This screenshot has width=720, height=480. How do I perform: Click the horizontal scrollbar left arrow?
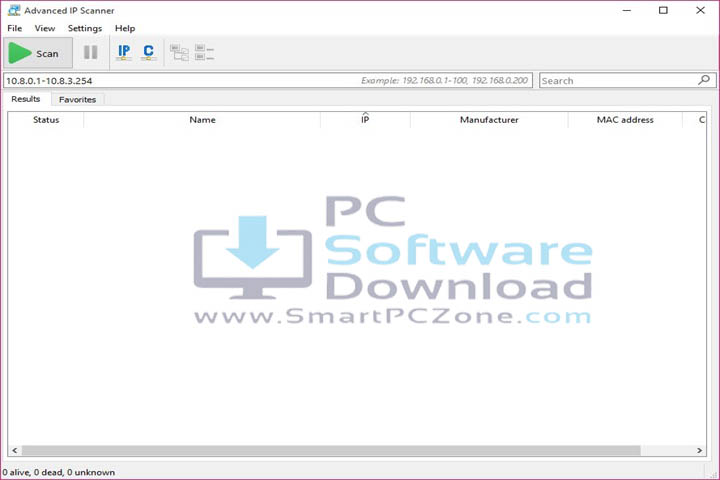15,451
